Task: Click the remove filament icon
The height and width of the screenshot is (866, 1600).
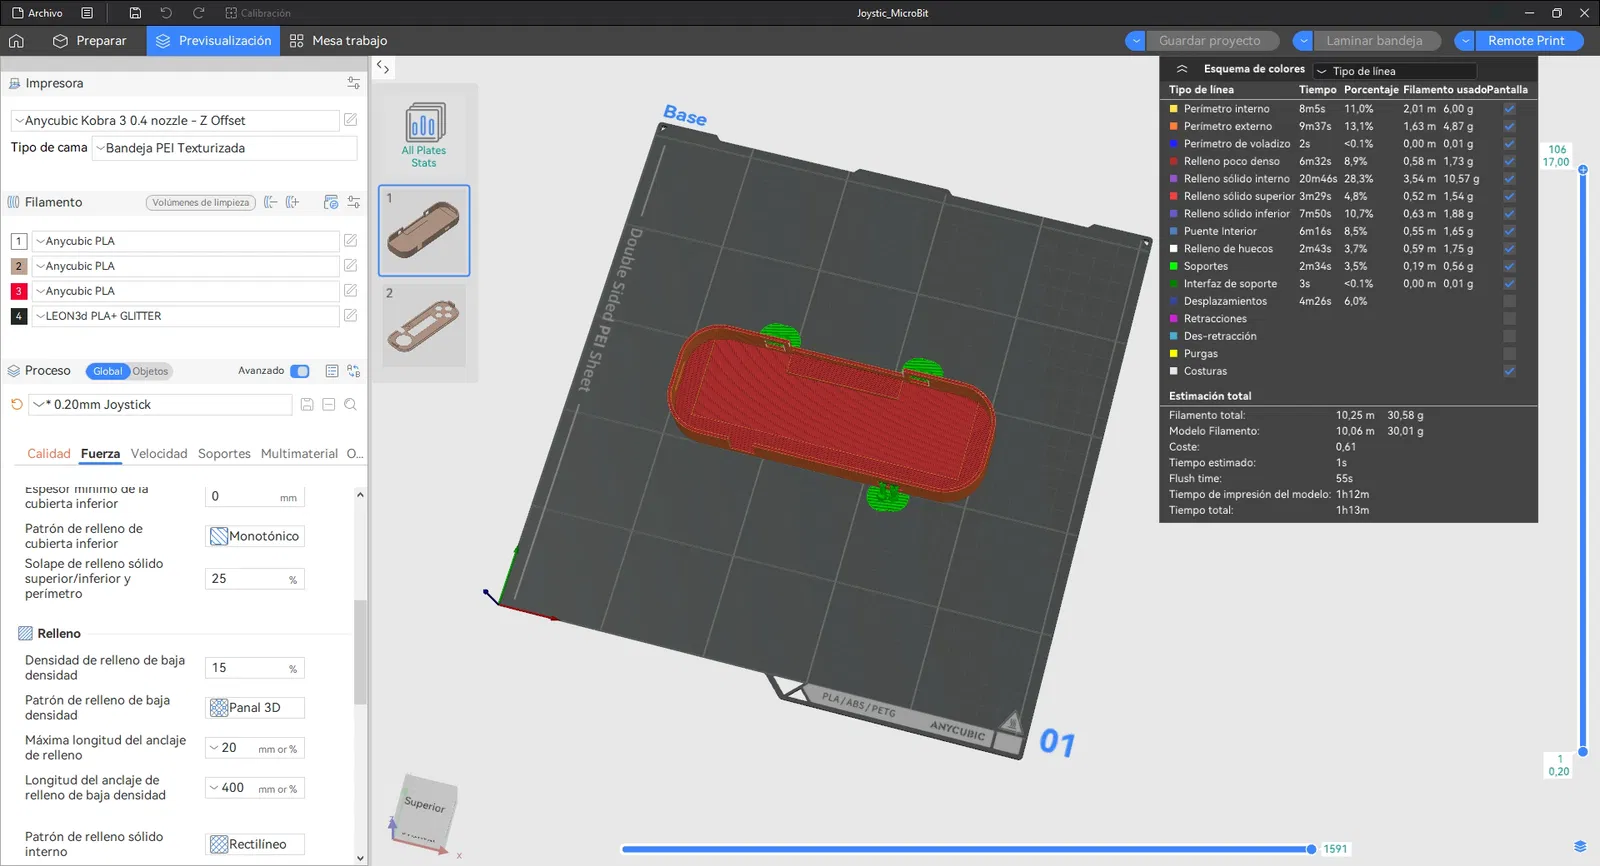Action: [x=271, y=202]
